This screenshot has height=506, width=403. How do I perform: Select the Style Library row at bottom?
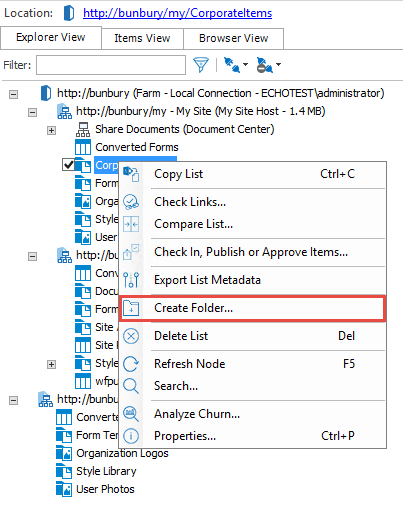106,471
